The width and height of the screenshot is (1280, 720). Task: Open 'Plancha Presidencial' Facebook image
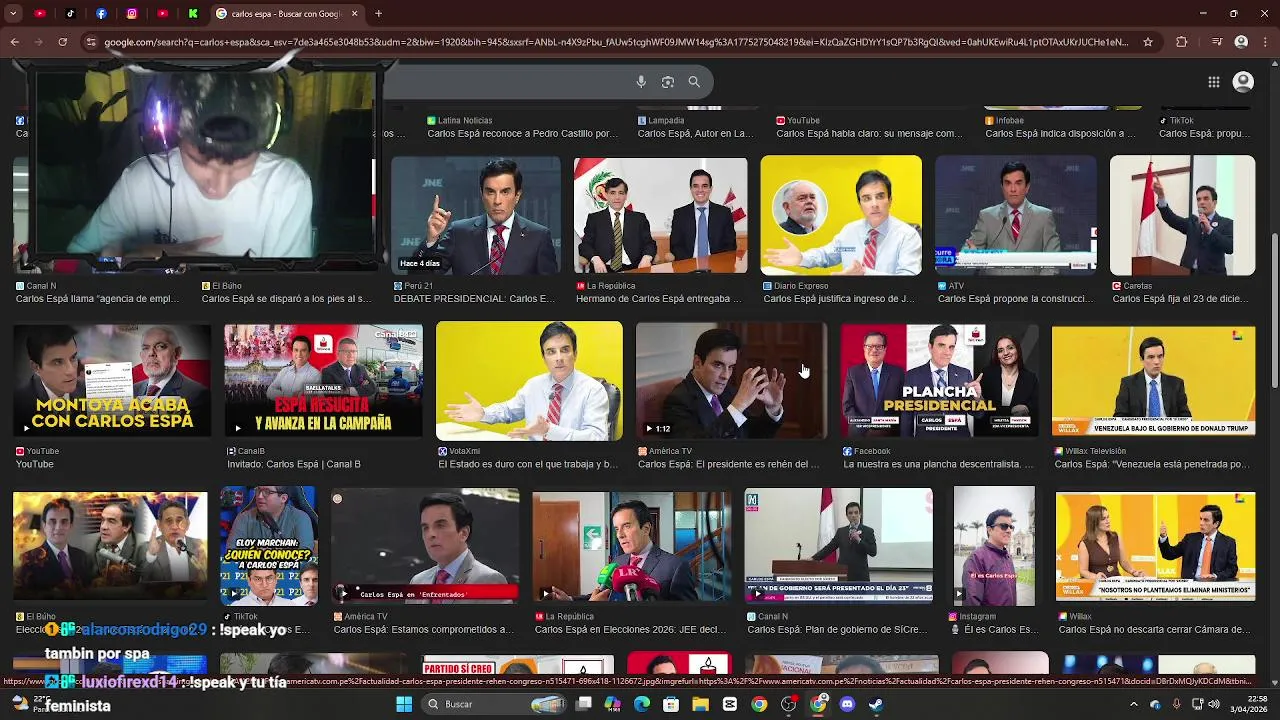(x=939, y=380)
